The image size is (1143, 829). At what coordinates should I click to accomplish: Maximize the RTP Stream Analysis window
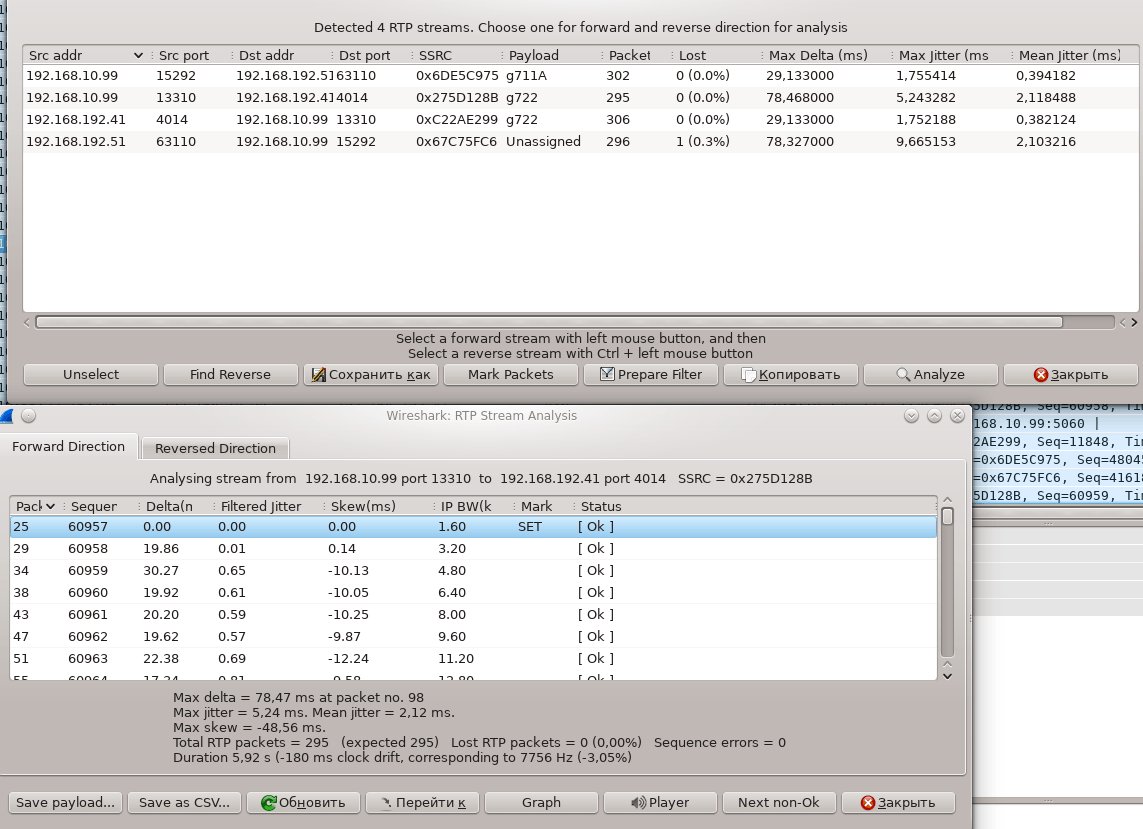(x=935, y=416)
